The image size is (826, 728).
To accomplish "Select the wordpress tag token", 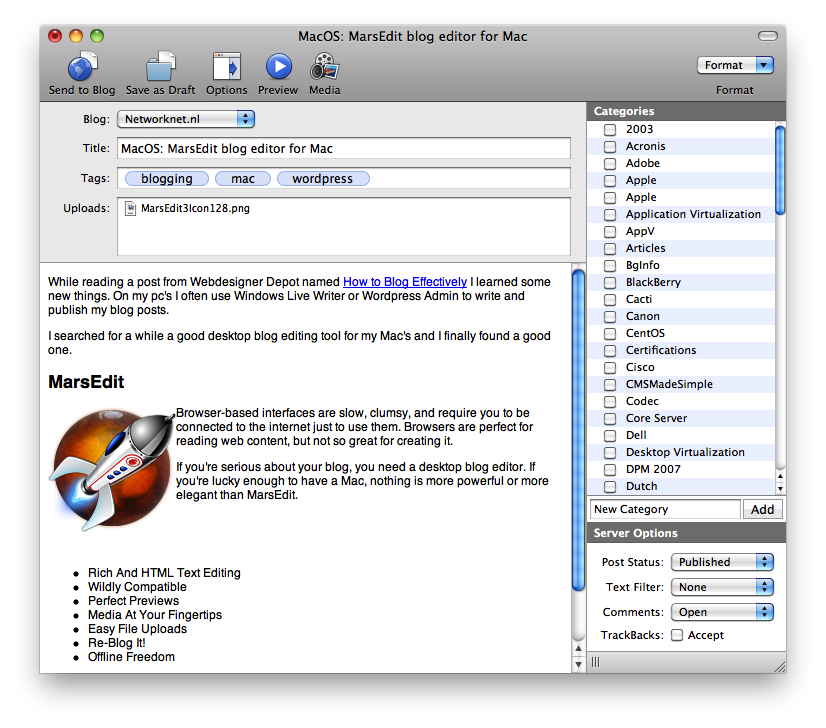I will (323, 179).
